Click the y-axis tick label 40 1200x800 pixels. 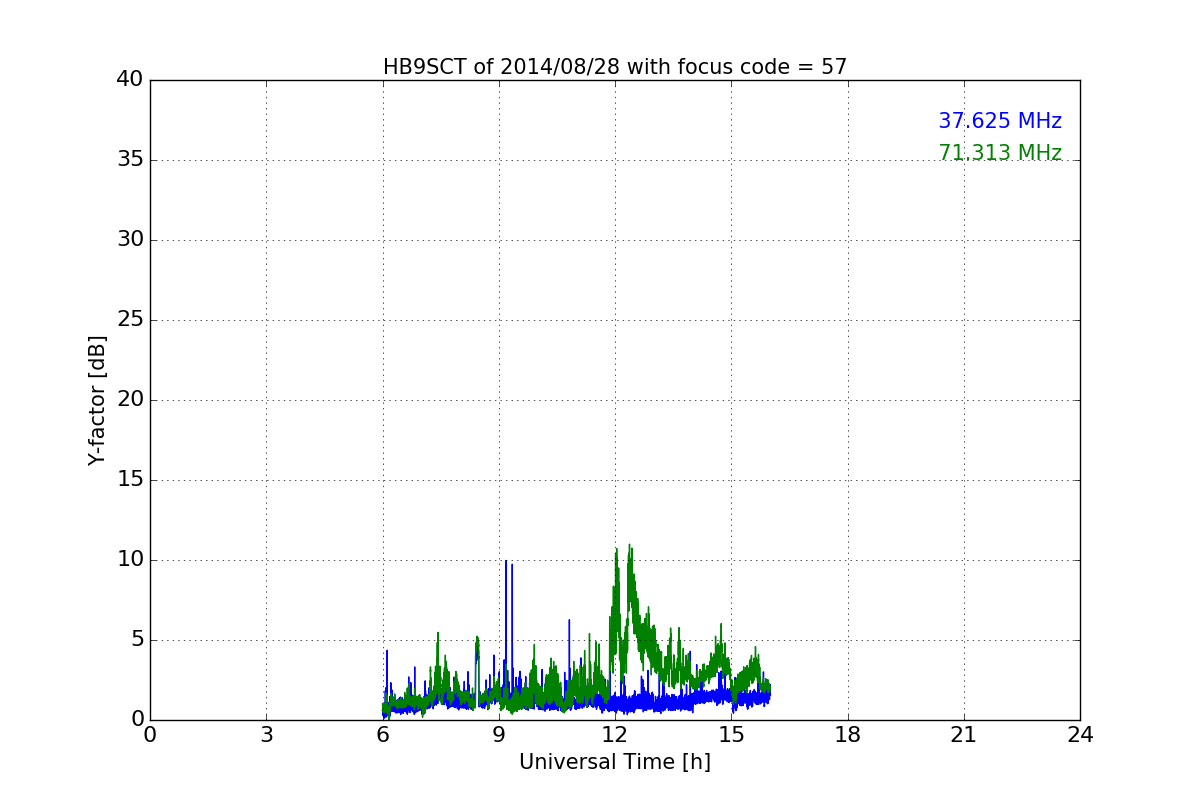pyautogui.click(x=130, y=80)
